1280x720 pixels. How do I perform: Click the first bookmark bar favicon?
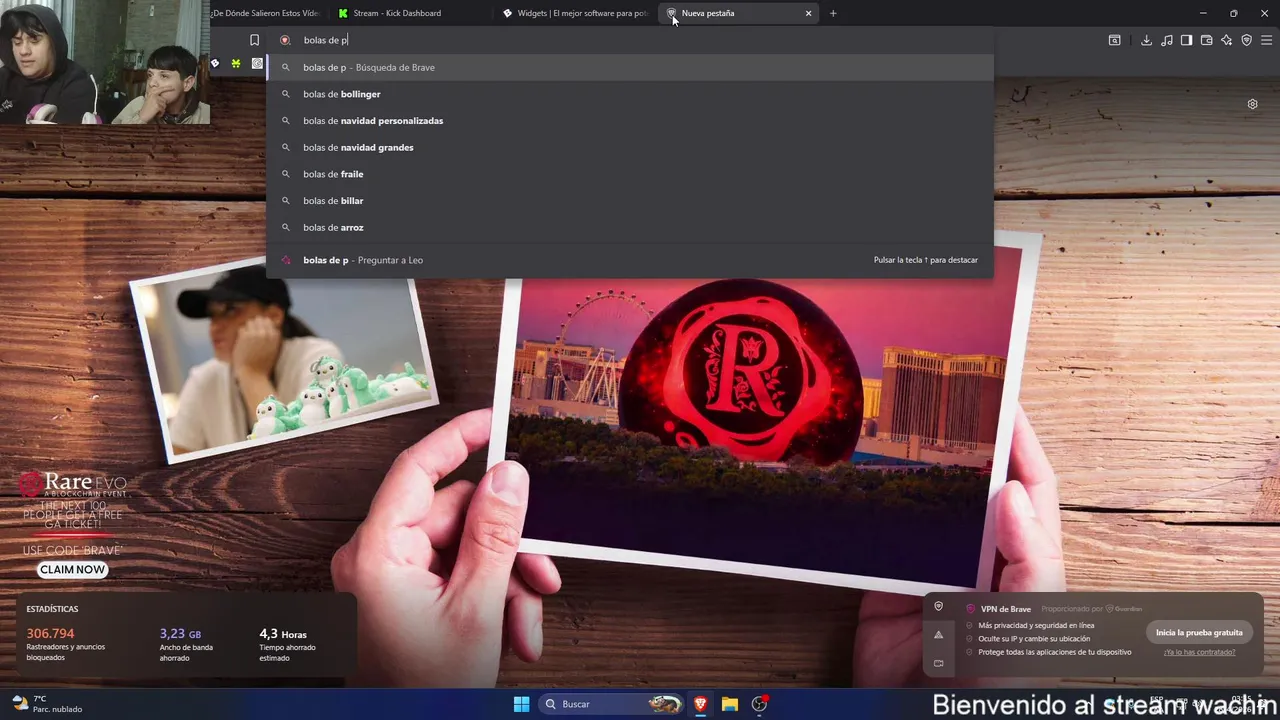point(214,63)
